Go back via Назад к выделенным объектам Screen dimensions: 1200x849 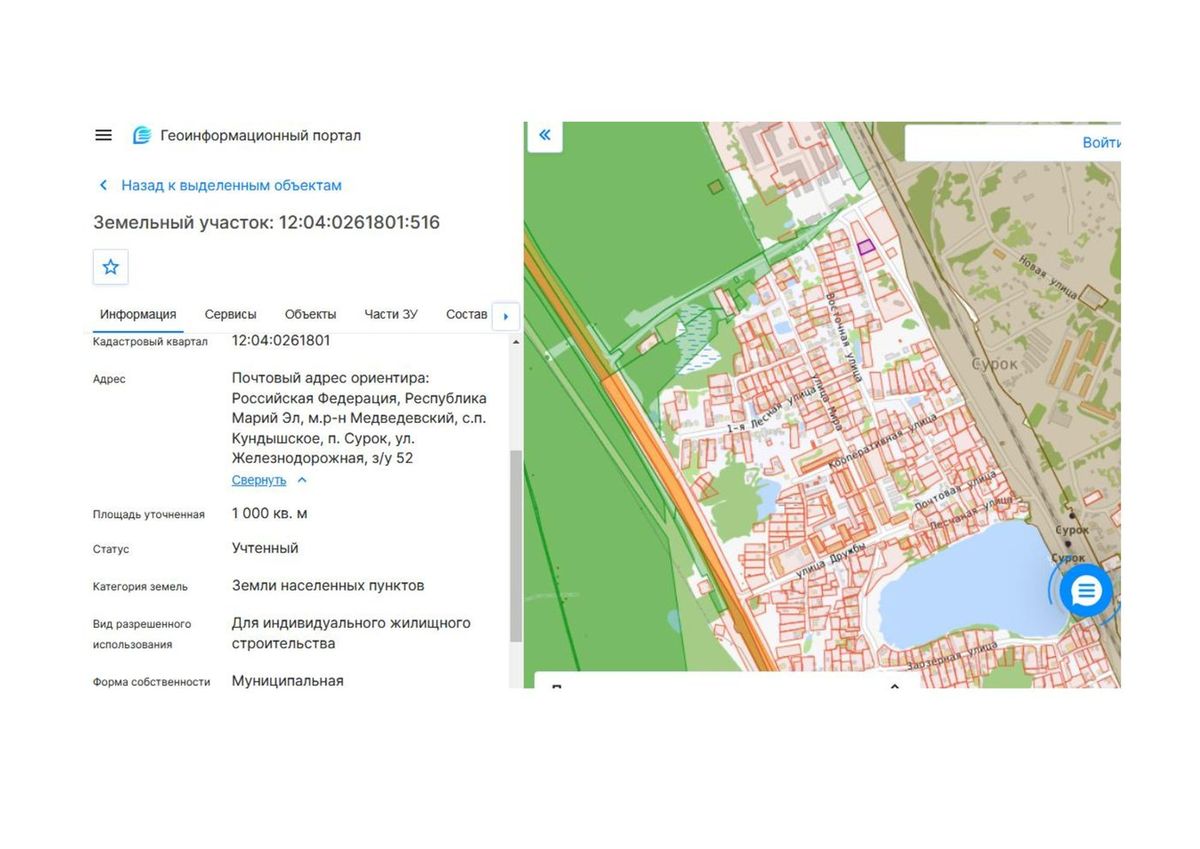click(x=221, y=185)
